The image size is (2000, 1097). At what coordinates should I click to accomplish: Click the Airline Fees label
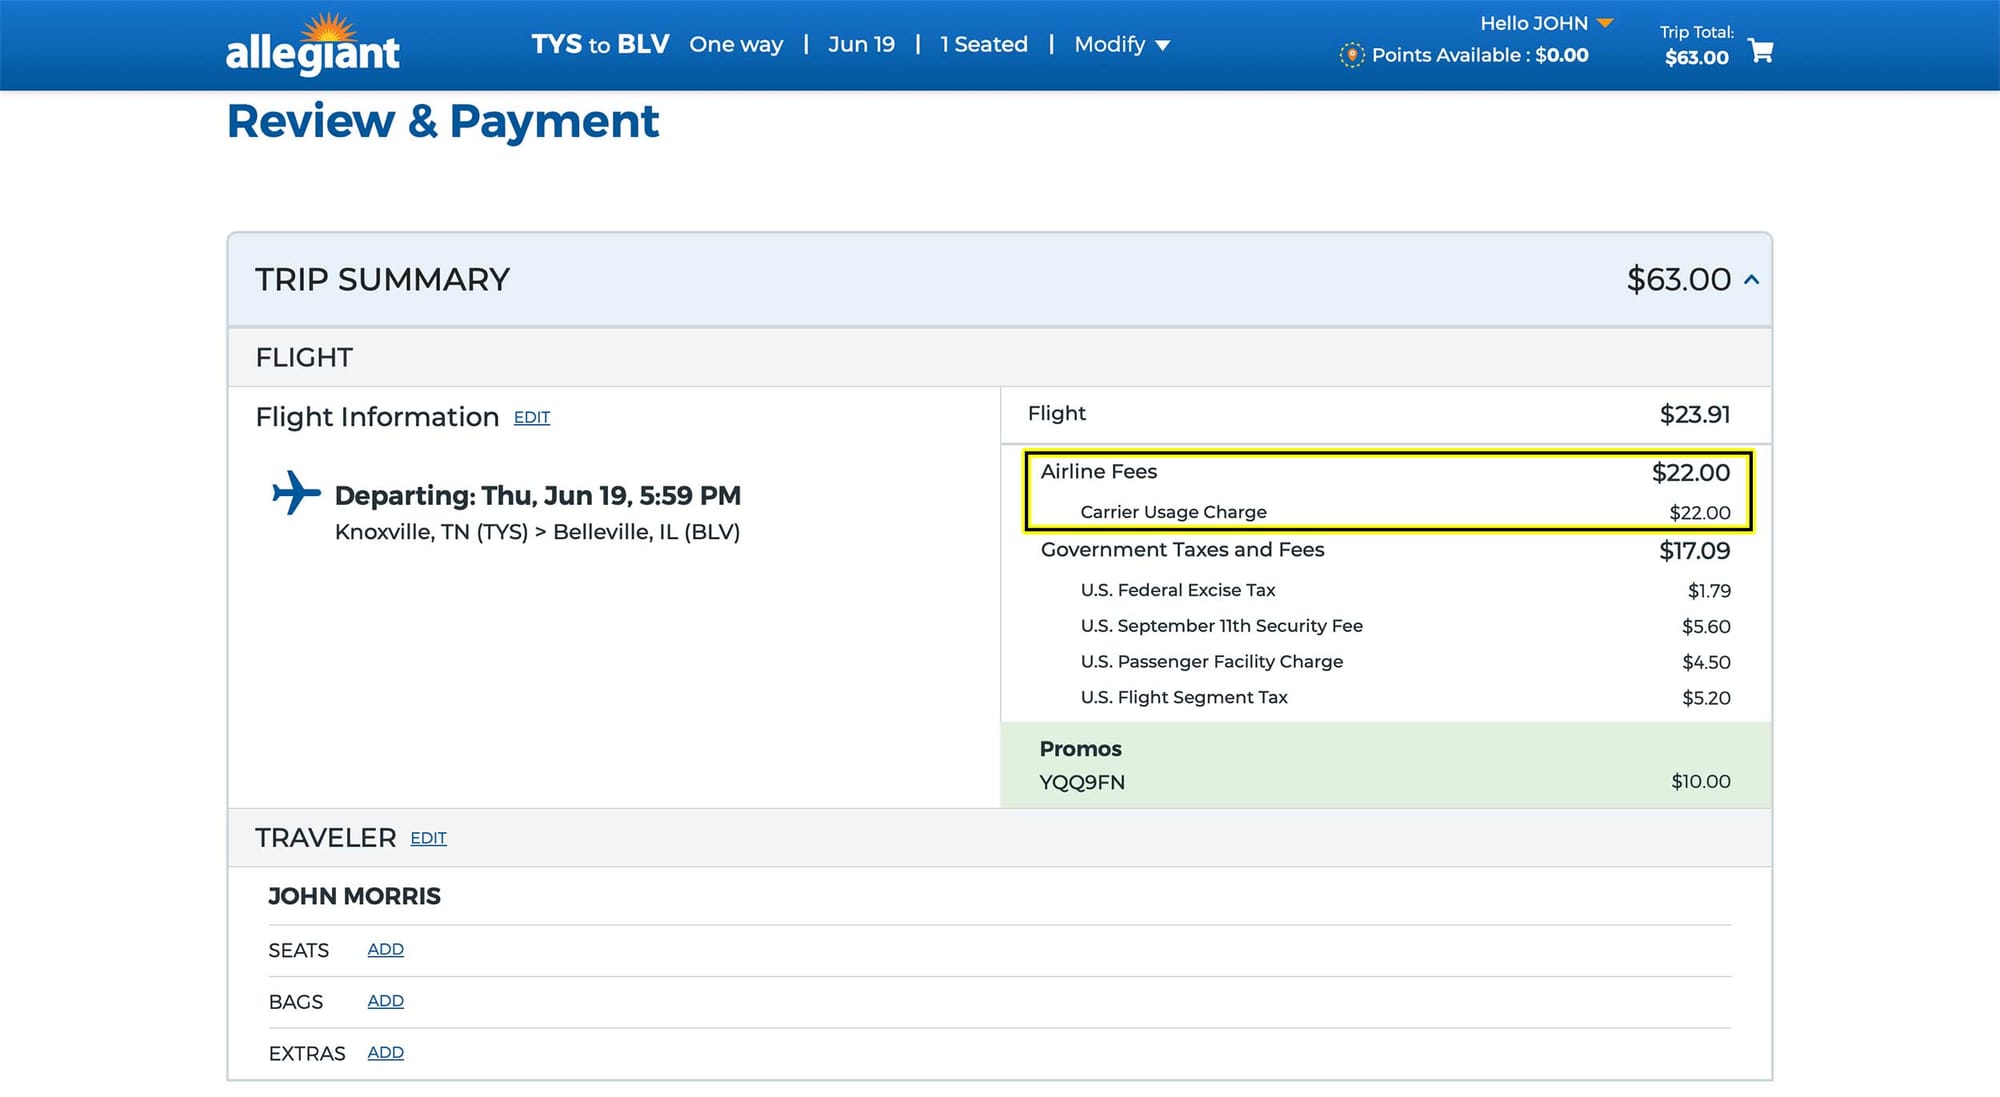(x=1098, y=471)
